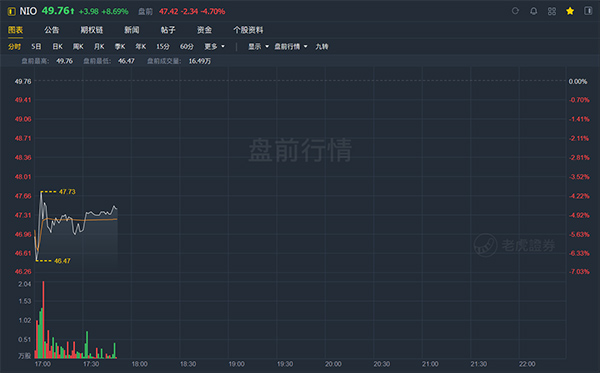Select the 日K daily candlestick period

point(57,46)
